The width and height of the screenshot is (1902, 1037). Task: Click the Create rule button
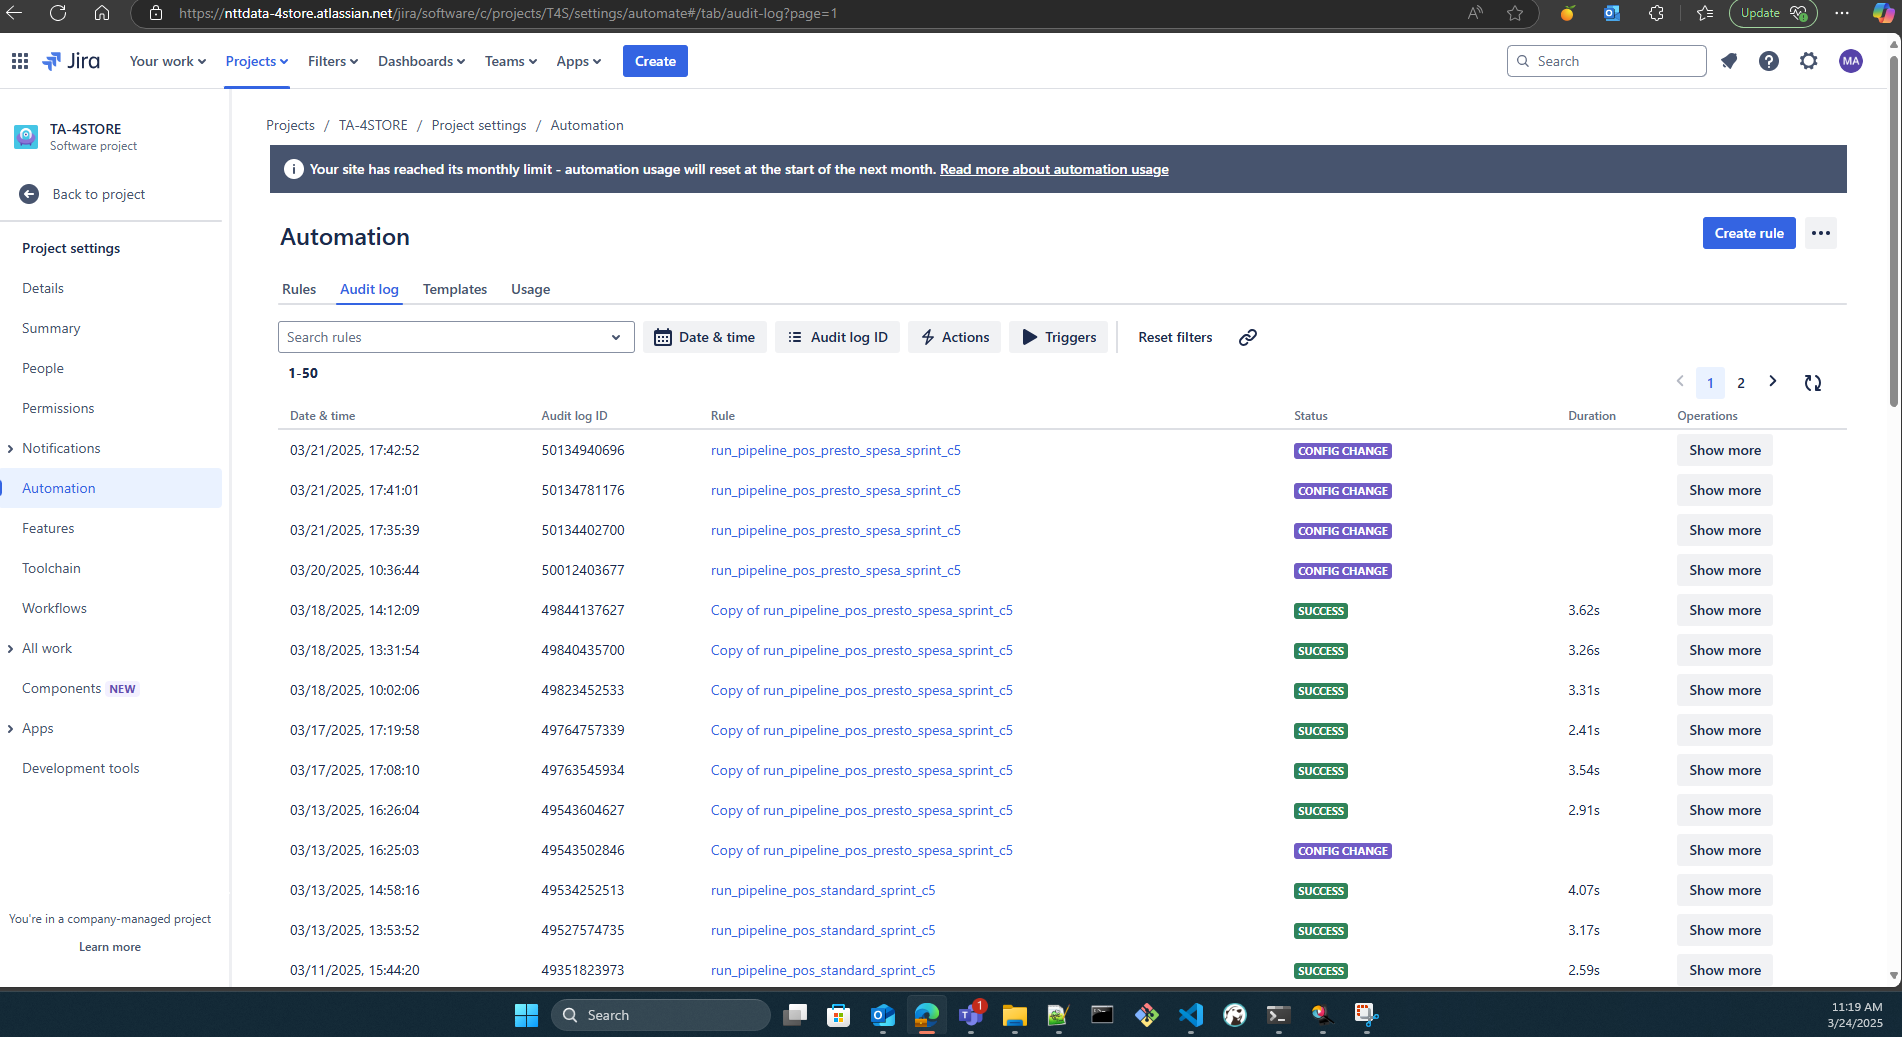click(x=1748, y=233)
